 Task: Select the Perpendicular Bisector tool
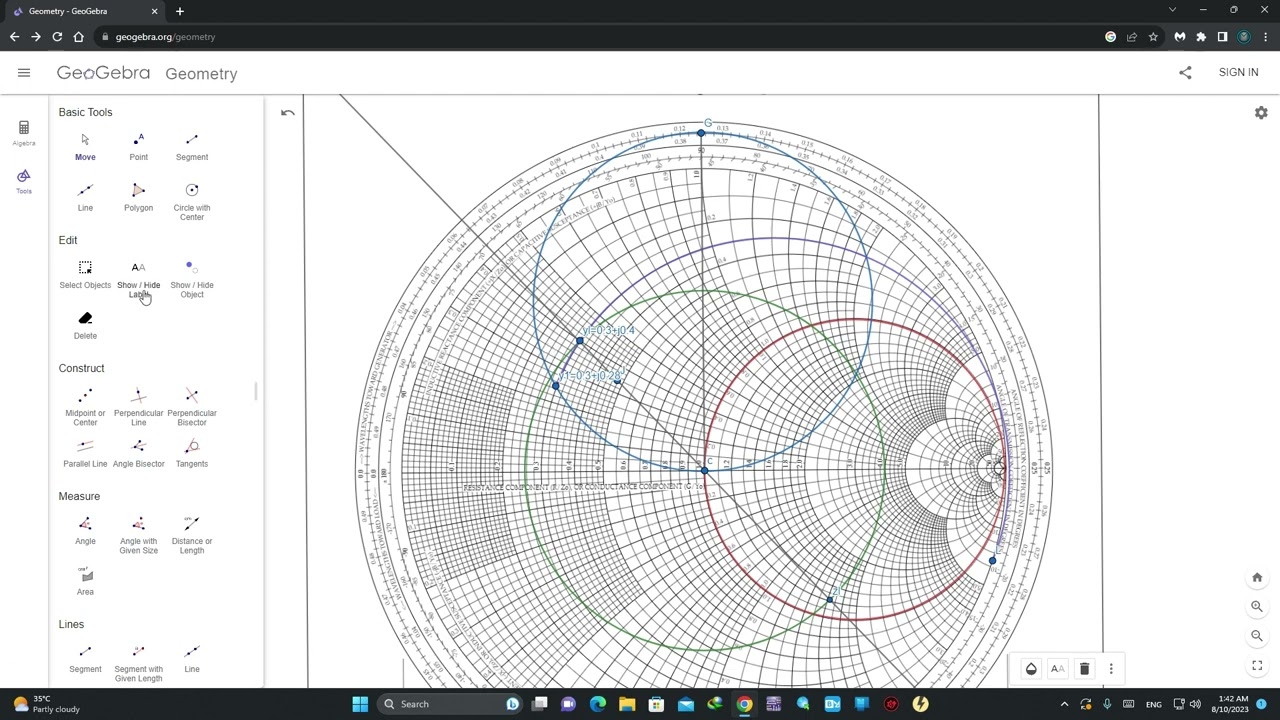[x=192, y=406]
